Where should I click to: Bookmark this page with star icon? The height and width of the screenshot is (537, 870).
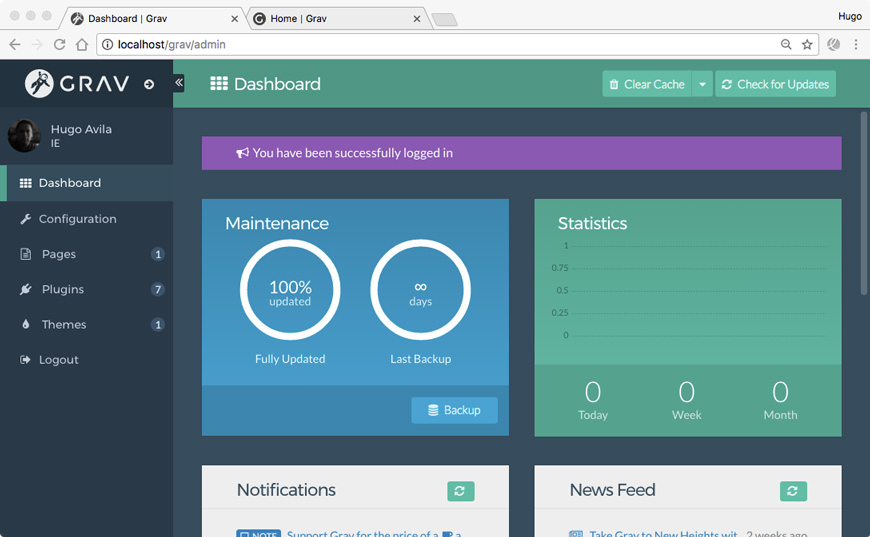(x=807, y=44)
